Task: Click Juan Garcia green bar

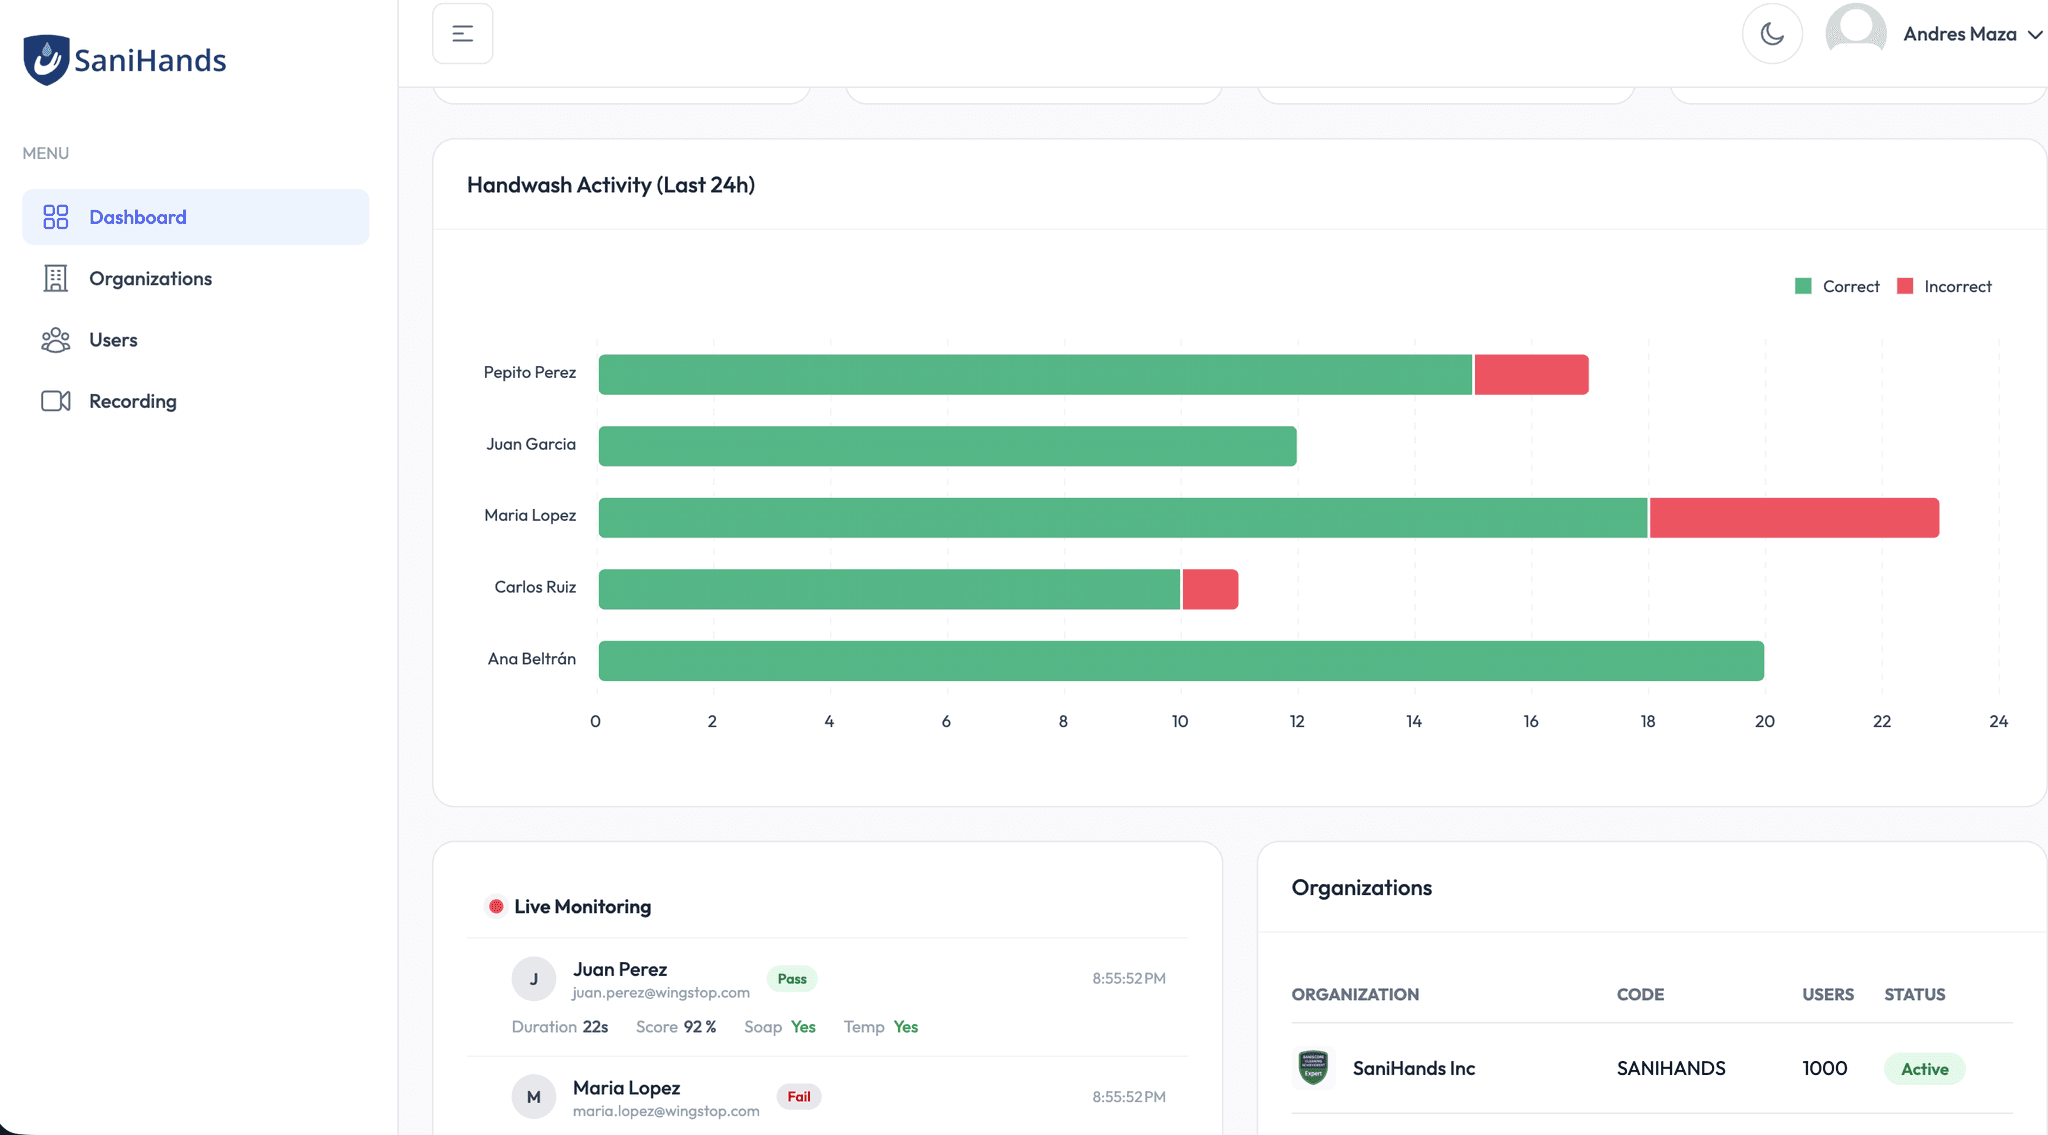Action: click(947, 446)
